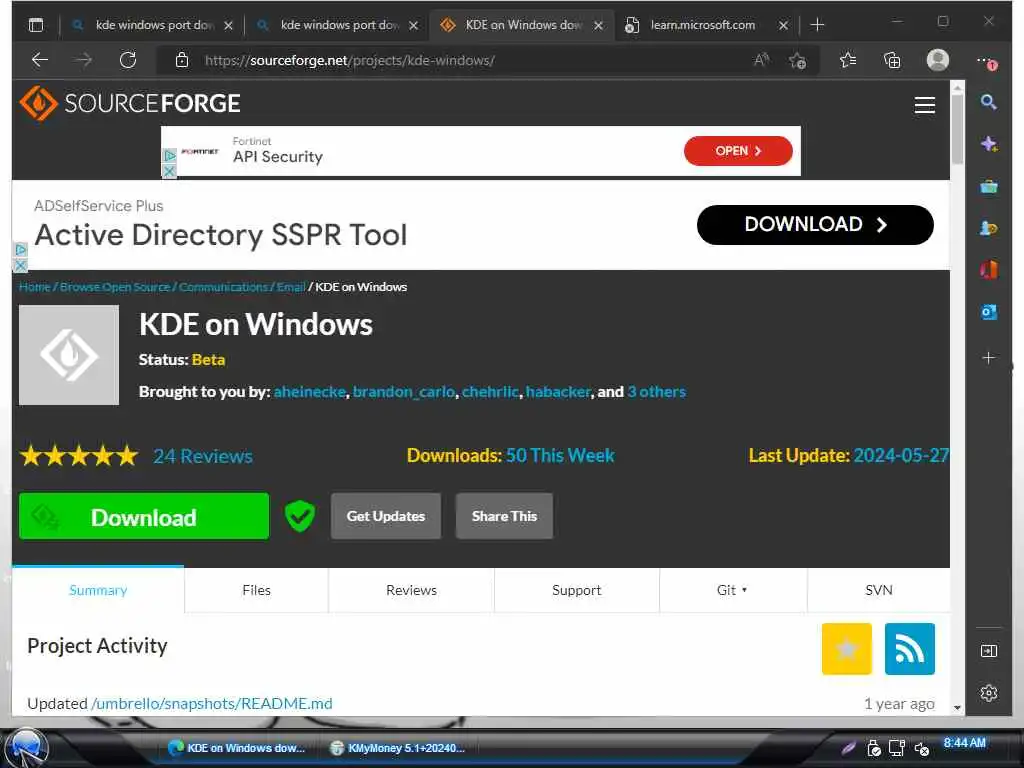Click the blue RSS feed icon
Screen dimensions: 1024x768
coord(910,648)
